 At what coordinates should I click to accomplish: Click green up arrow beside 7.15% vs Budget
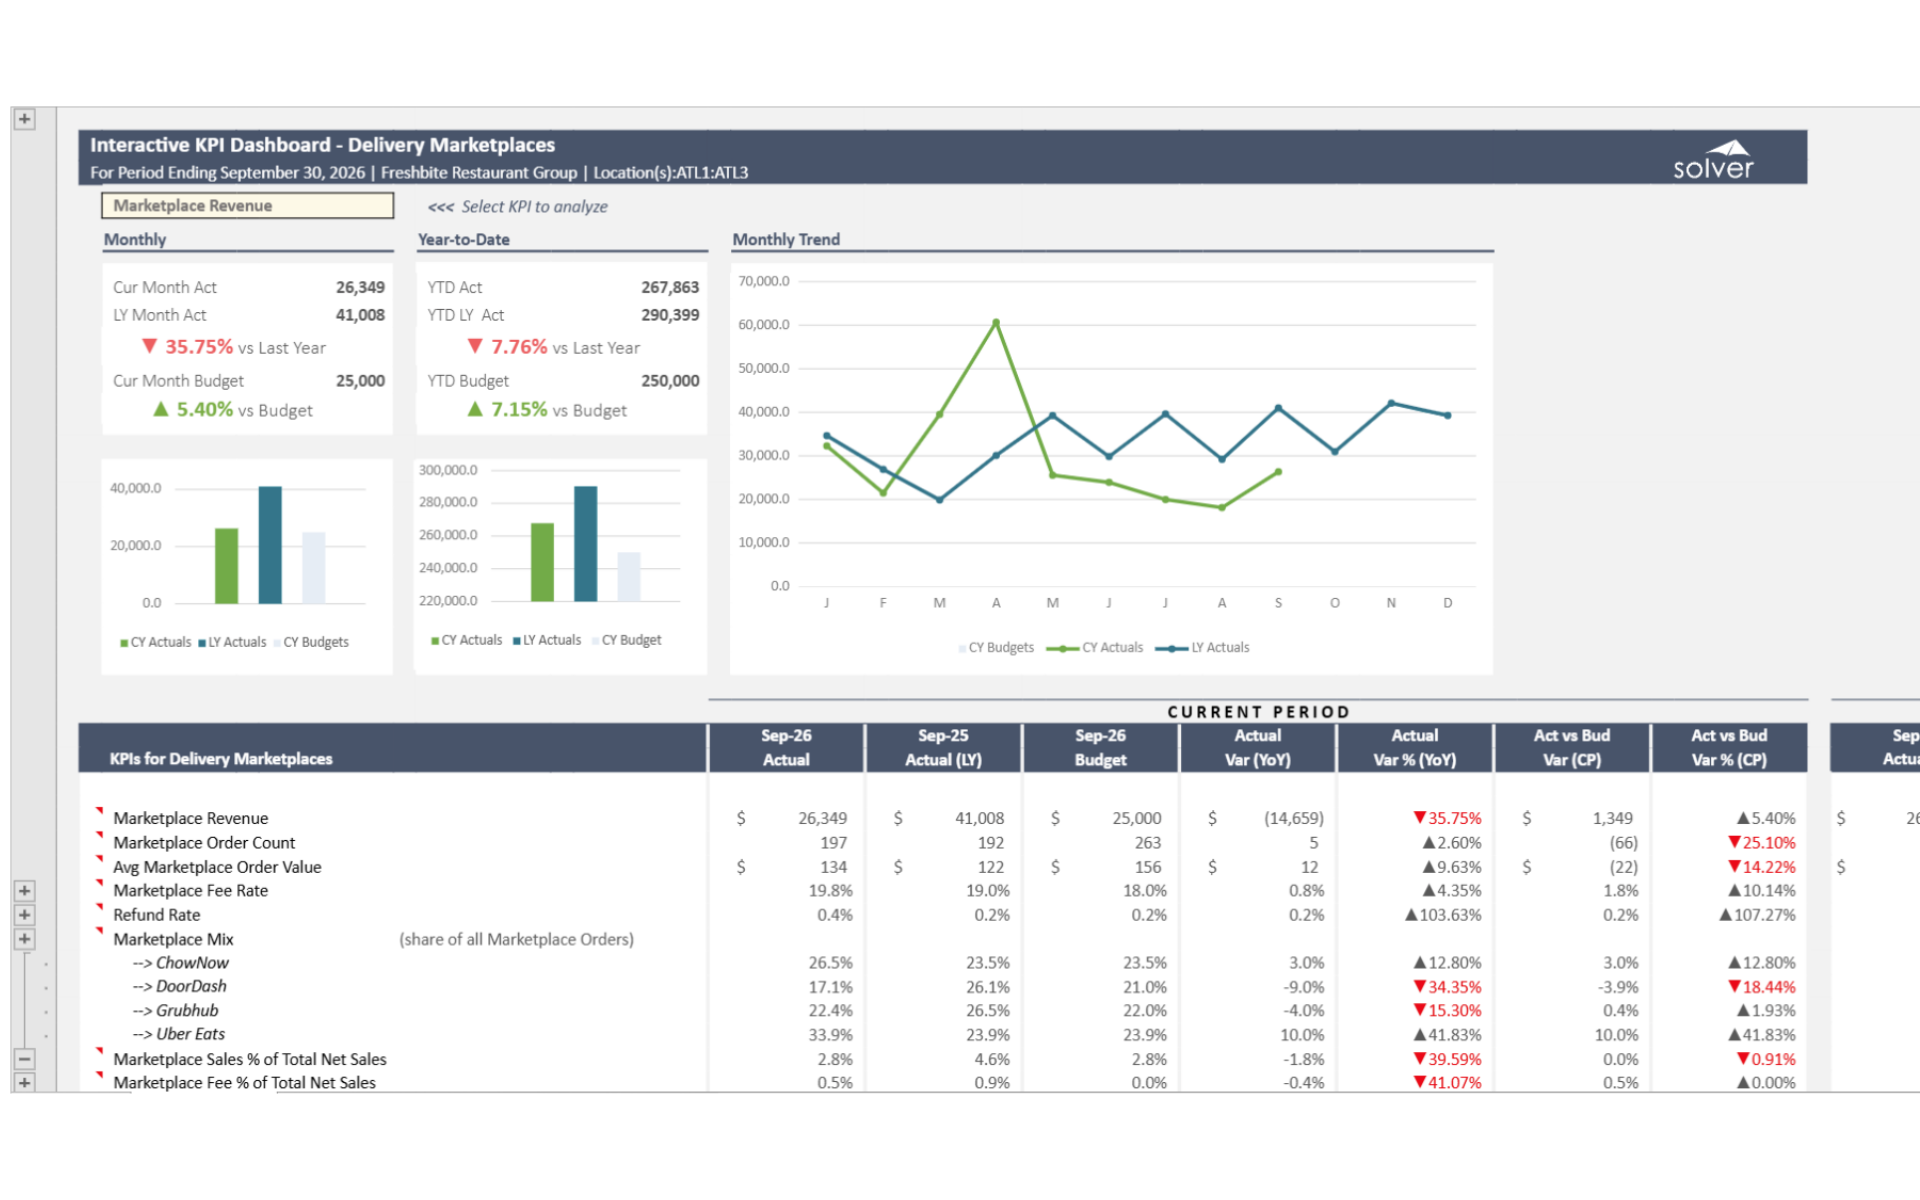[x=475, y=409]
